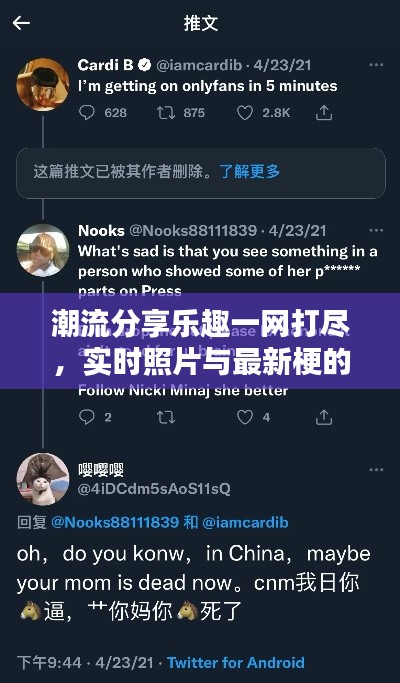This screenshot has height=683, width=400.
Task: Open more options on 嘤嘤嘤's tweet
Action: pos(376,470)
